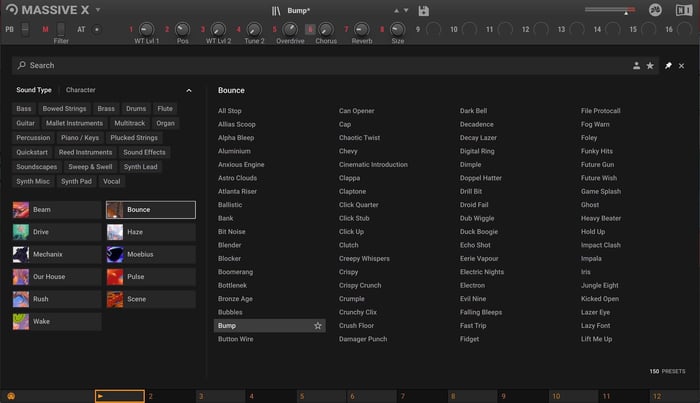Click the Reverb macro knob
Image resolution: width=700 pixels, height=403 pixels.
coord(362,29)
